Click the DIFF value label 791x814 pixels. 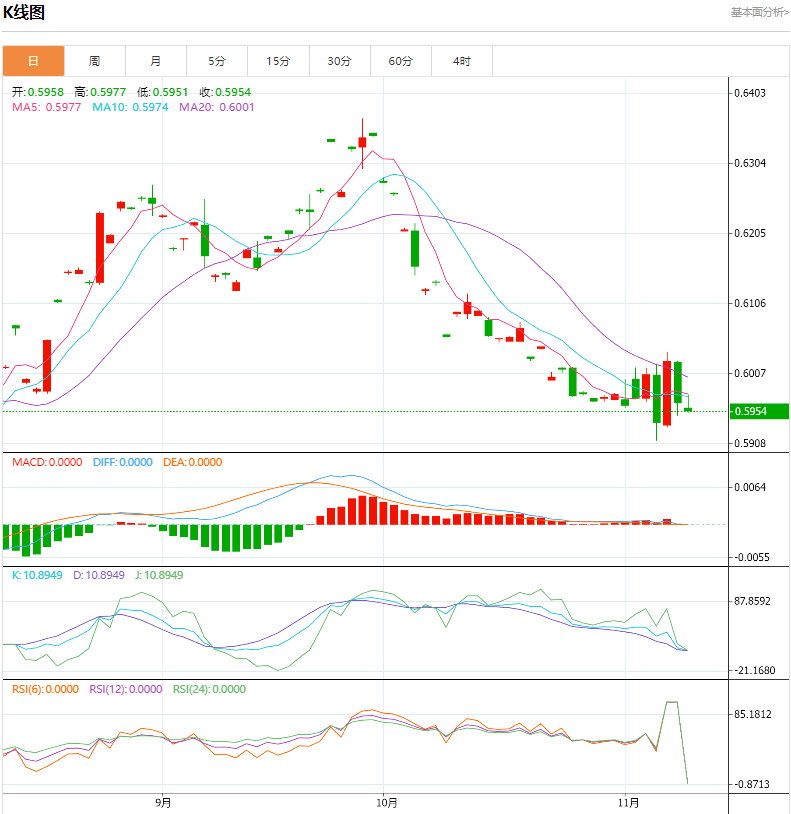point(122,462)
